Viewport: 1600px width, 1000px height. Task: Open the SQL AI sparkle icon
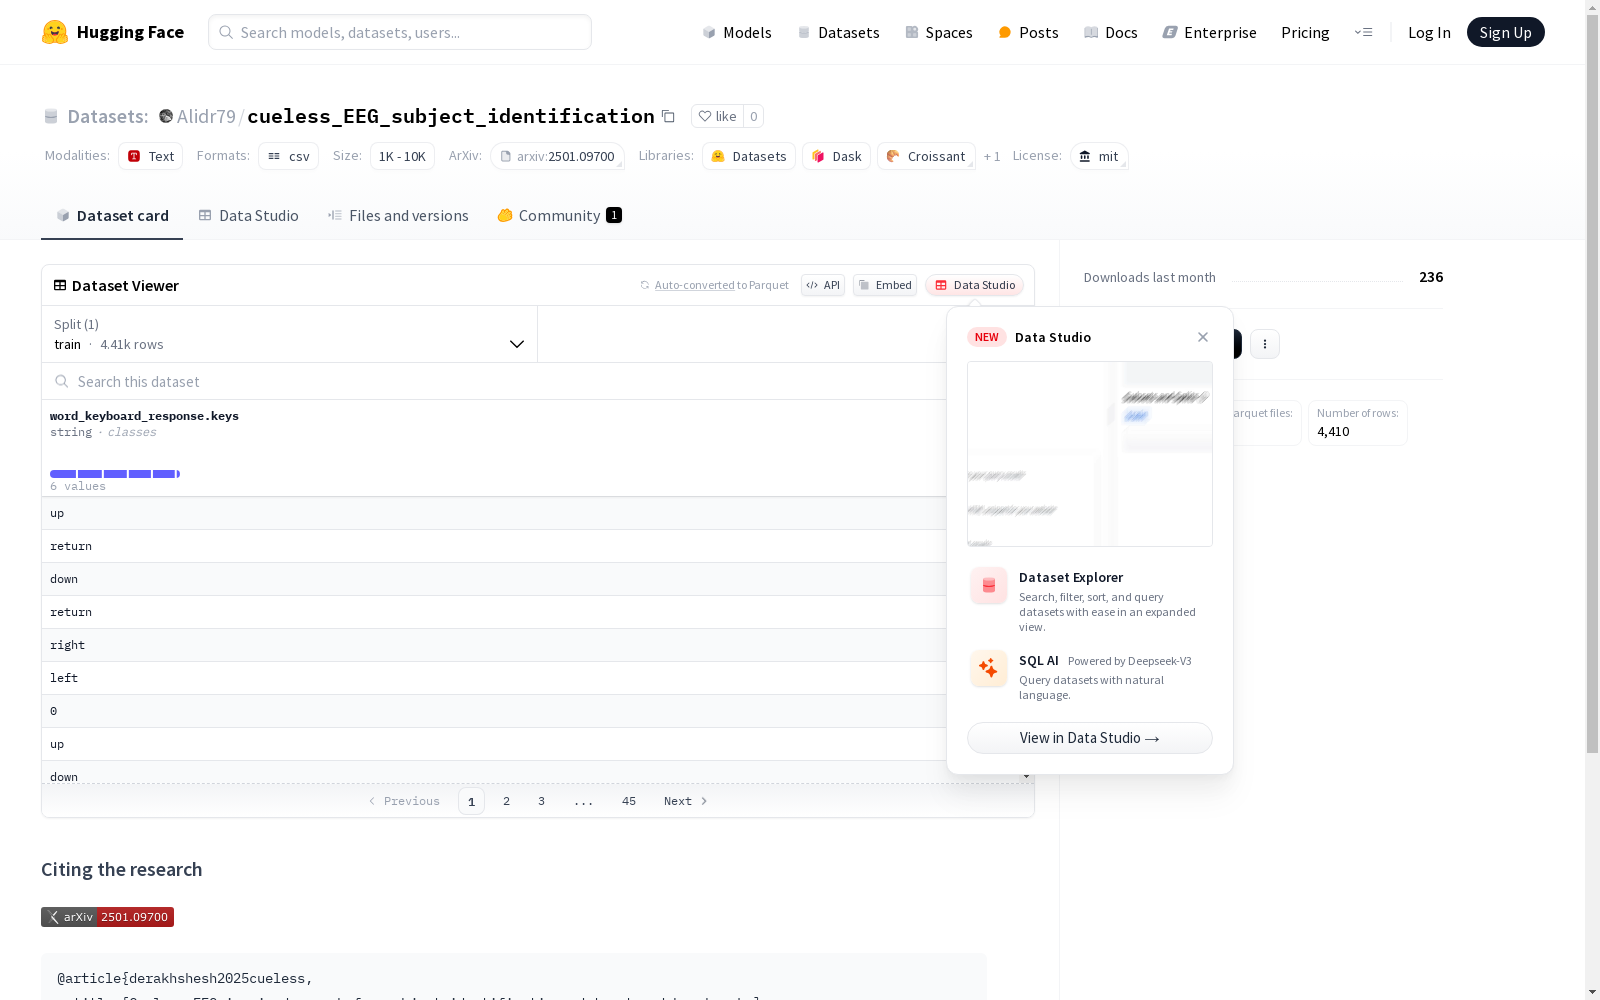(989, 668)
